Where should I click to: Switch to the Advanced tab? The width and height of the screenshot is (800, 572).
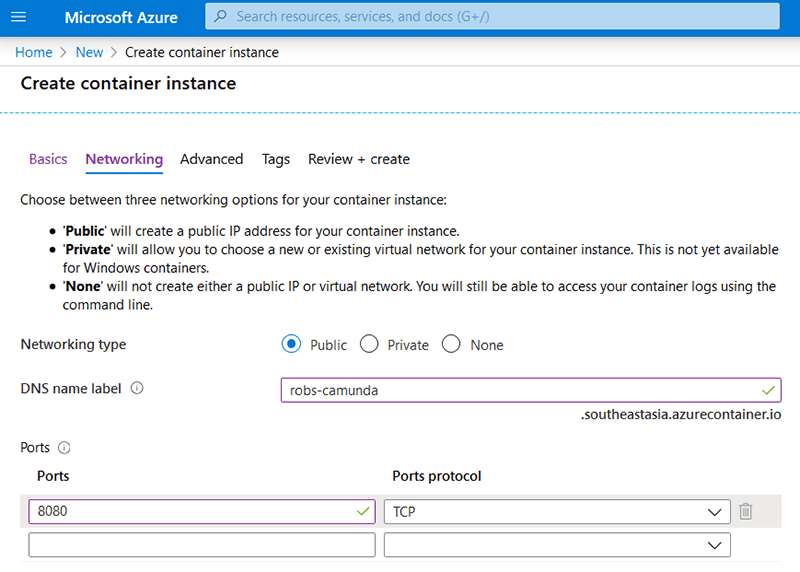pos(211,159)
